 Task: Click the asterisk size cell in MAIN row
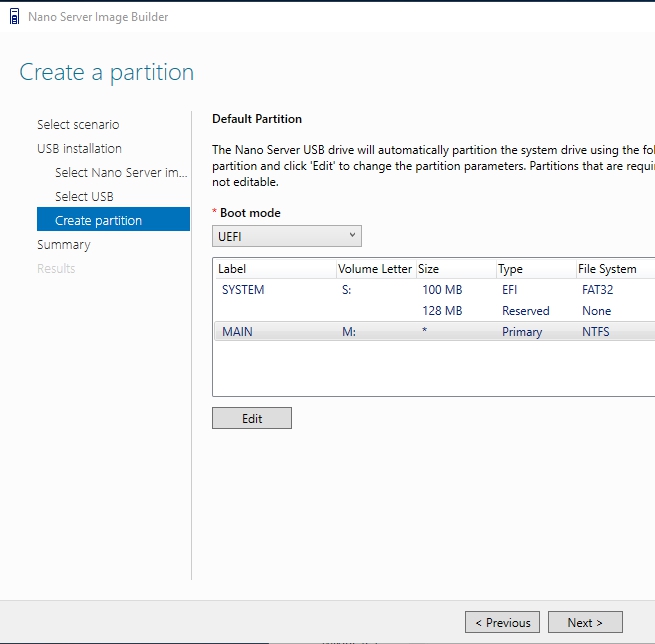pos(424,330)
